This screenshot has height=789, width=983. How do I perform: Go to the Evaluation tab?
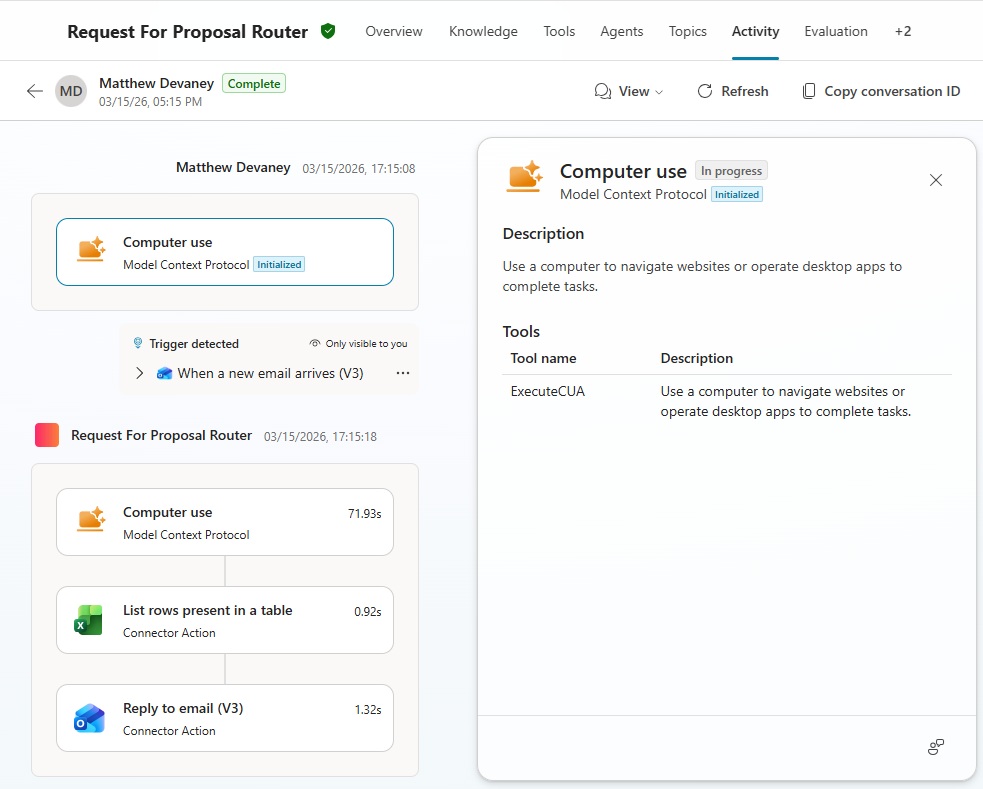tap(836, 31)
